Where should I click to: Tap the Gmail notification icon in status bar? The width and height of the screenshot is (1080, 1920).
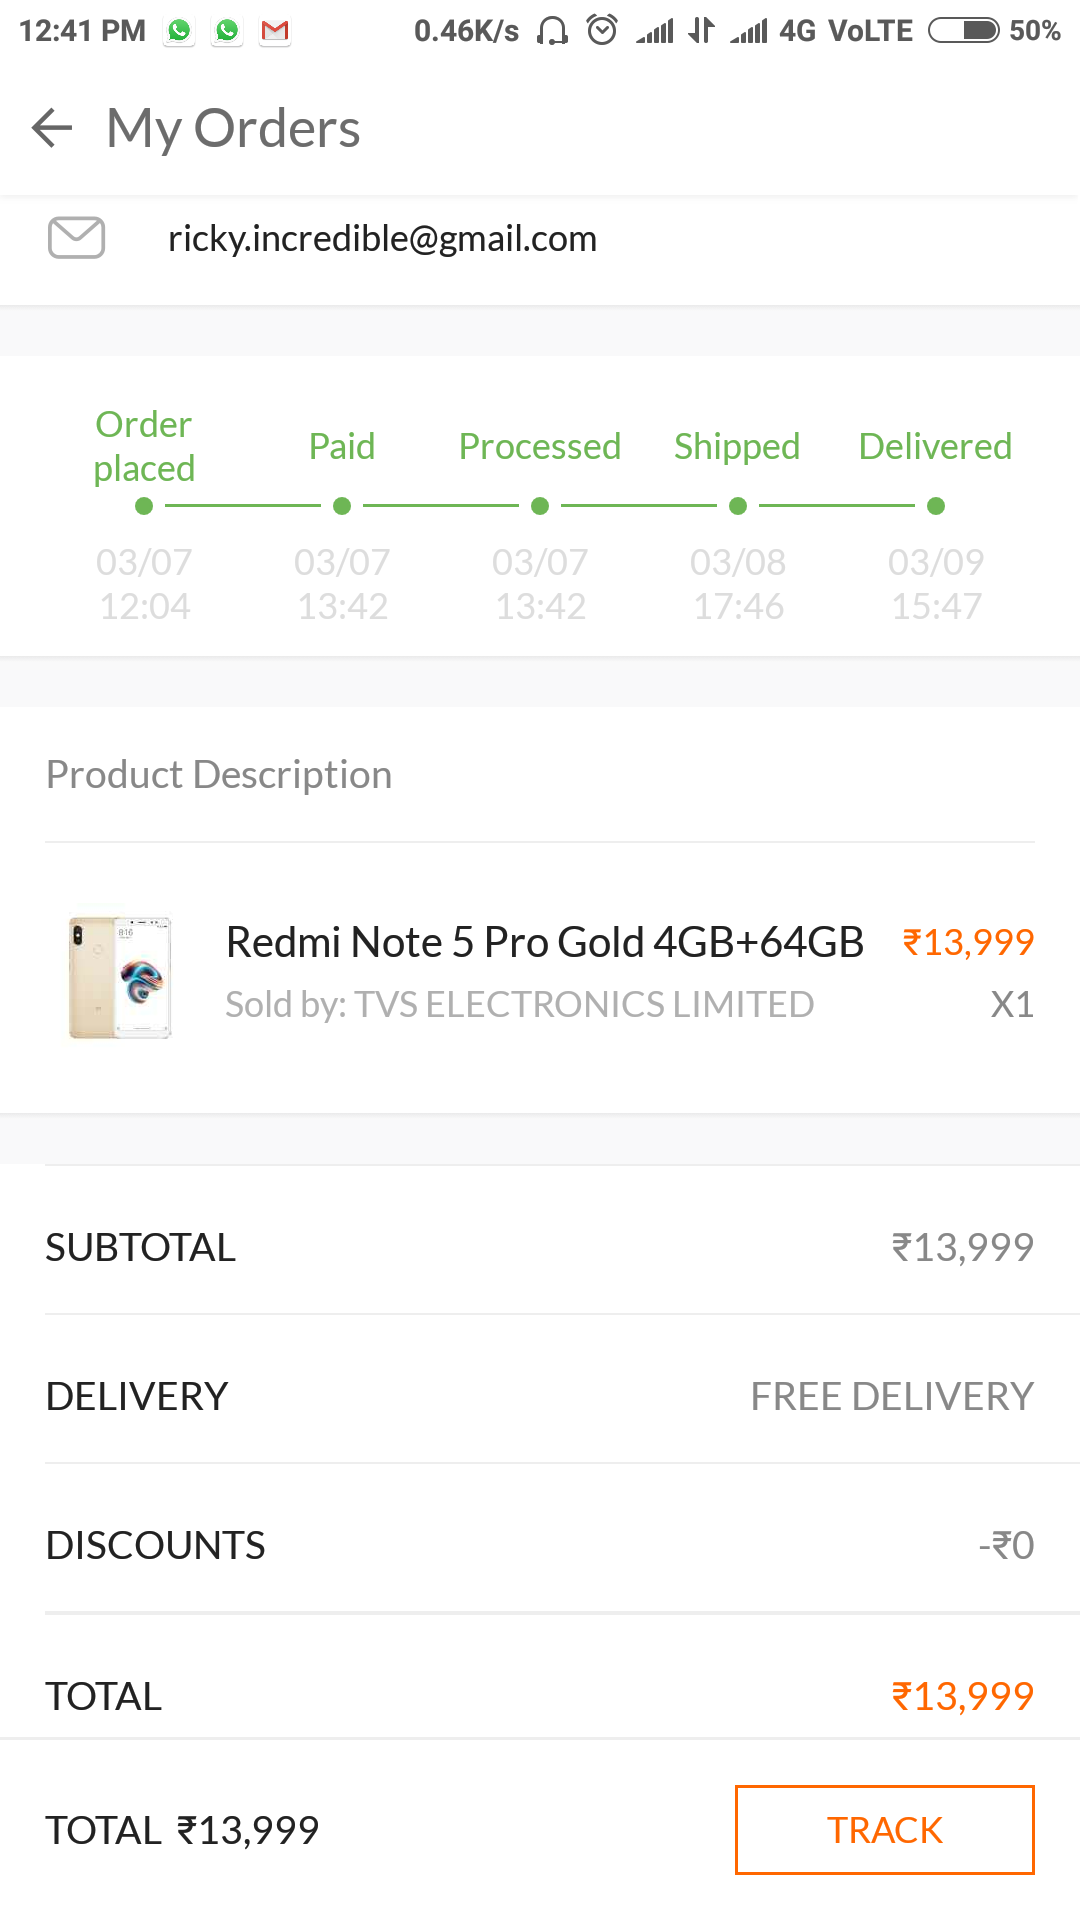(x=275, y=32)
